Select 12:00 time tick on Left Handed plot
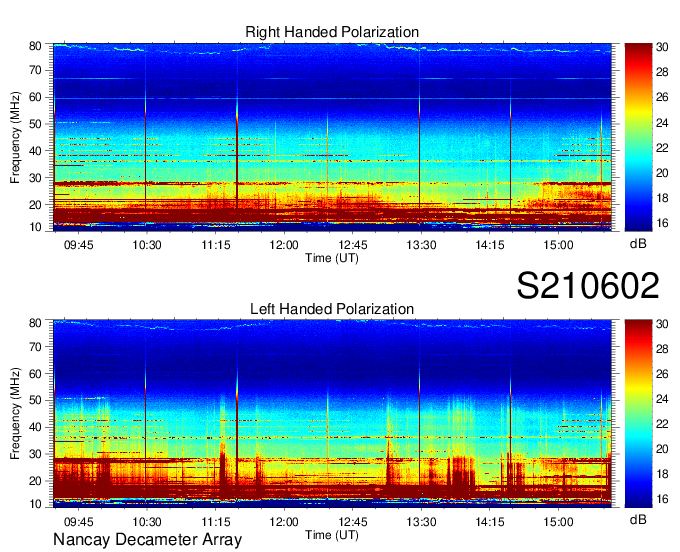Viewport: 680px width, 552px height. tap(284, 522)
